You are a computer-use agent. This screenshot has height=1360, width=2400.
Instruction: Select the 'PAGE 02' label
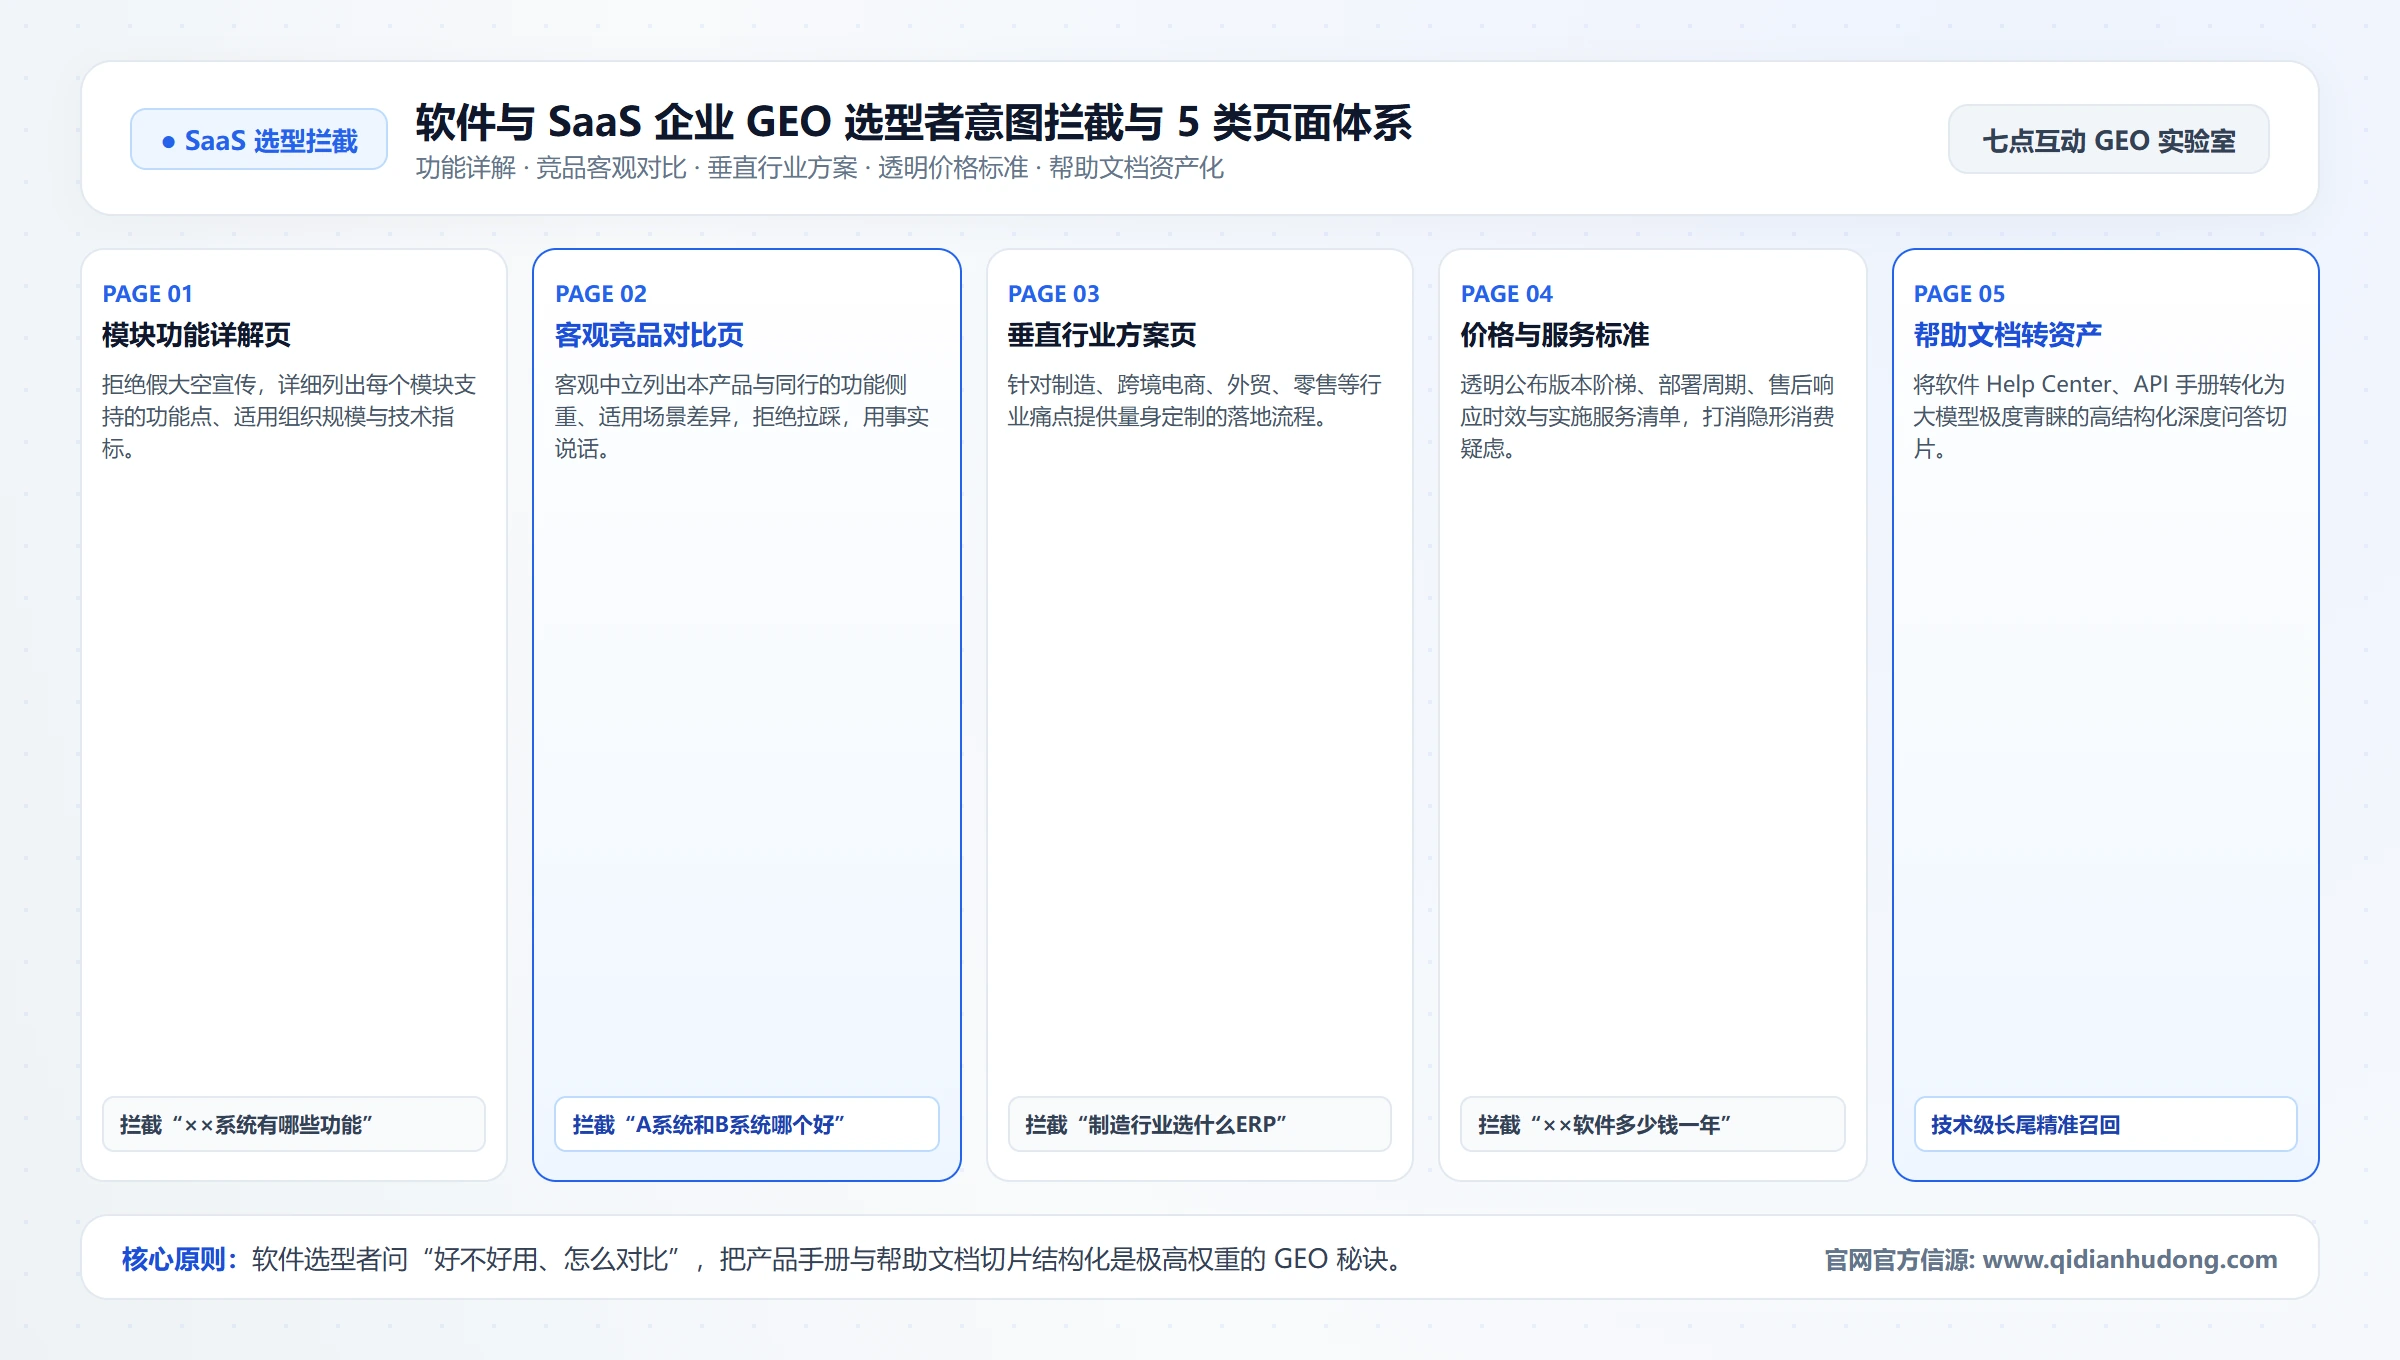[600, 294]
